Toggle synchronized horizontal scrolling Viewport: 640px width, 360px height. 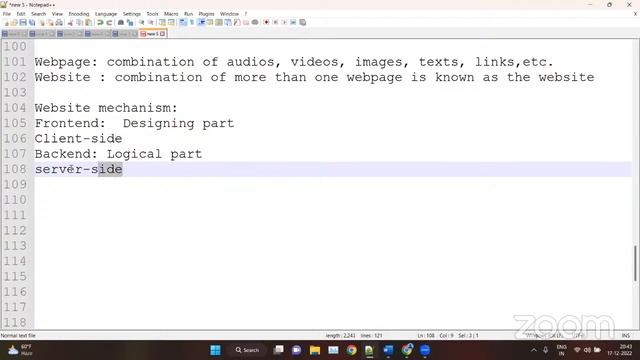pyautogui.click(x=171, y=23)
